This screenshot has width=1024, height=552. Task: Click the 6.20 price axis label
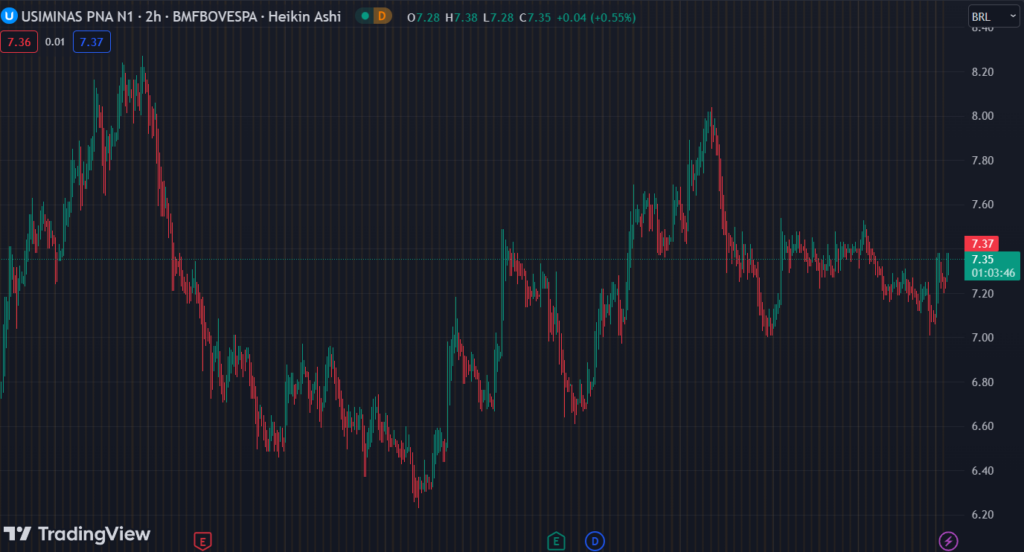(x=982, y=515)
